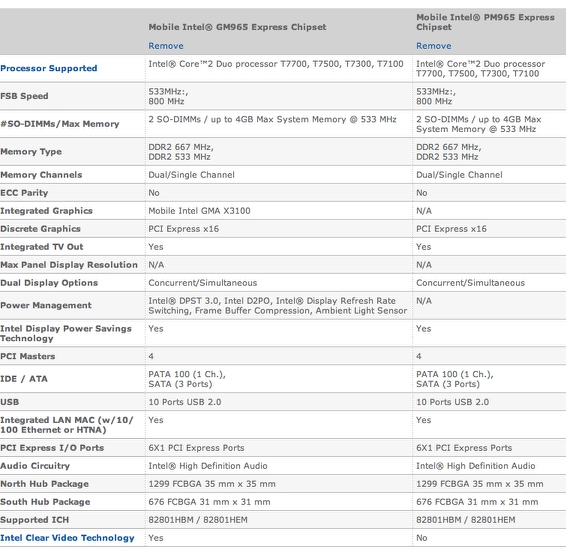This screenshot has height=553, width=566.
Task: Open the Intel Clear Video Technology link
Action: (67, 538)
